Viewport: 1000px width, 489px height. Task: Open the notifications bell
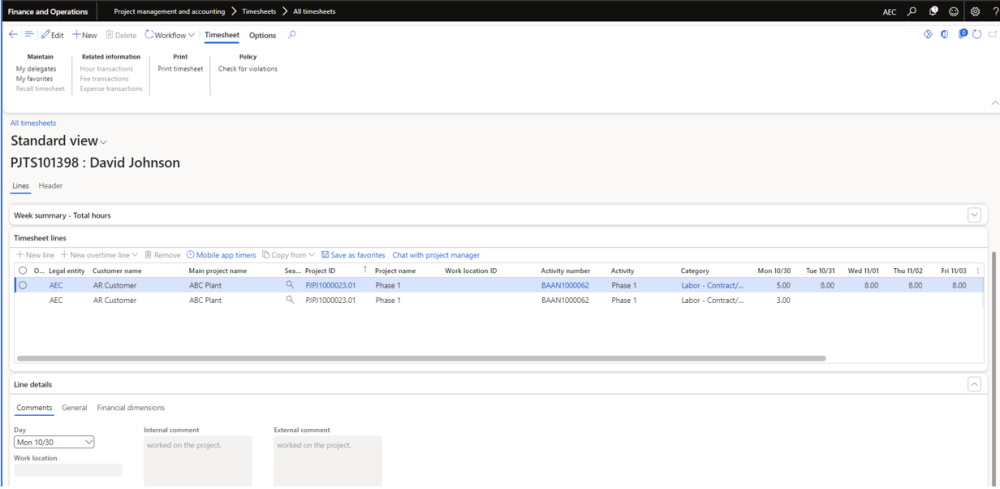[933, 12]
